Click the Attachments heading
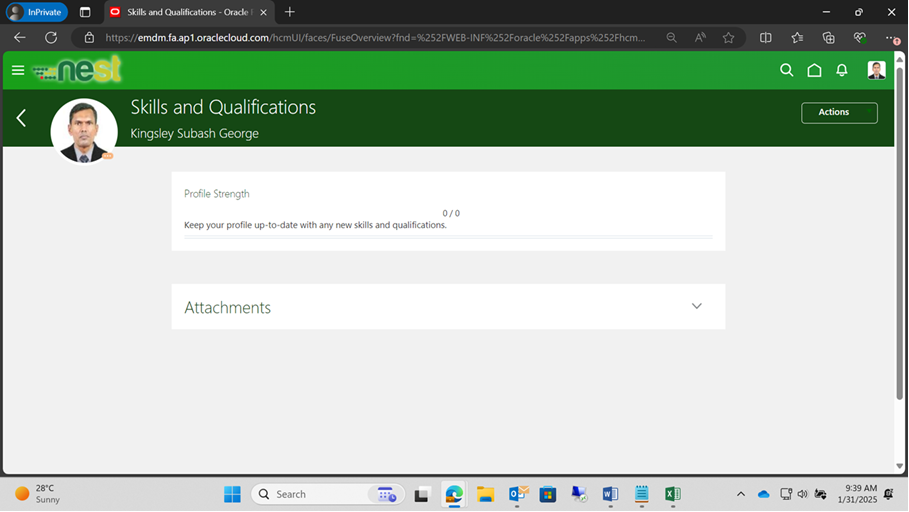 227,307
